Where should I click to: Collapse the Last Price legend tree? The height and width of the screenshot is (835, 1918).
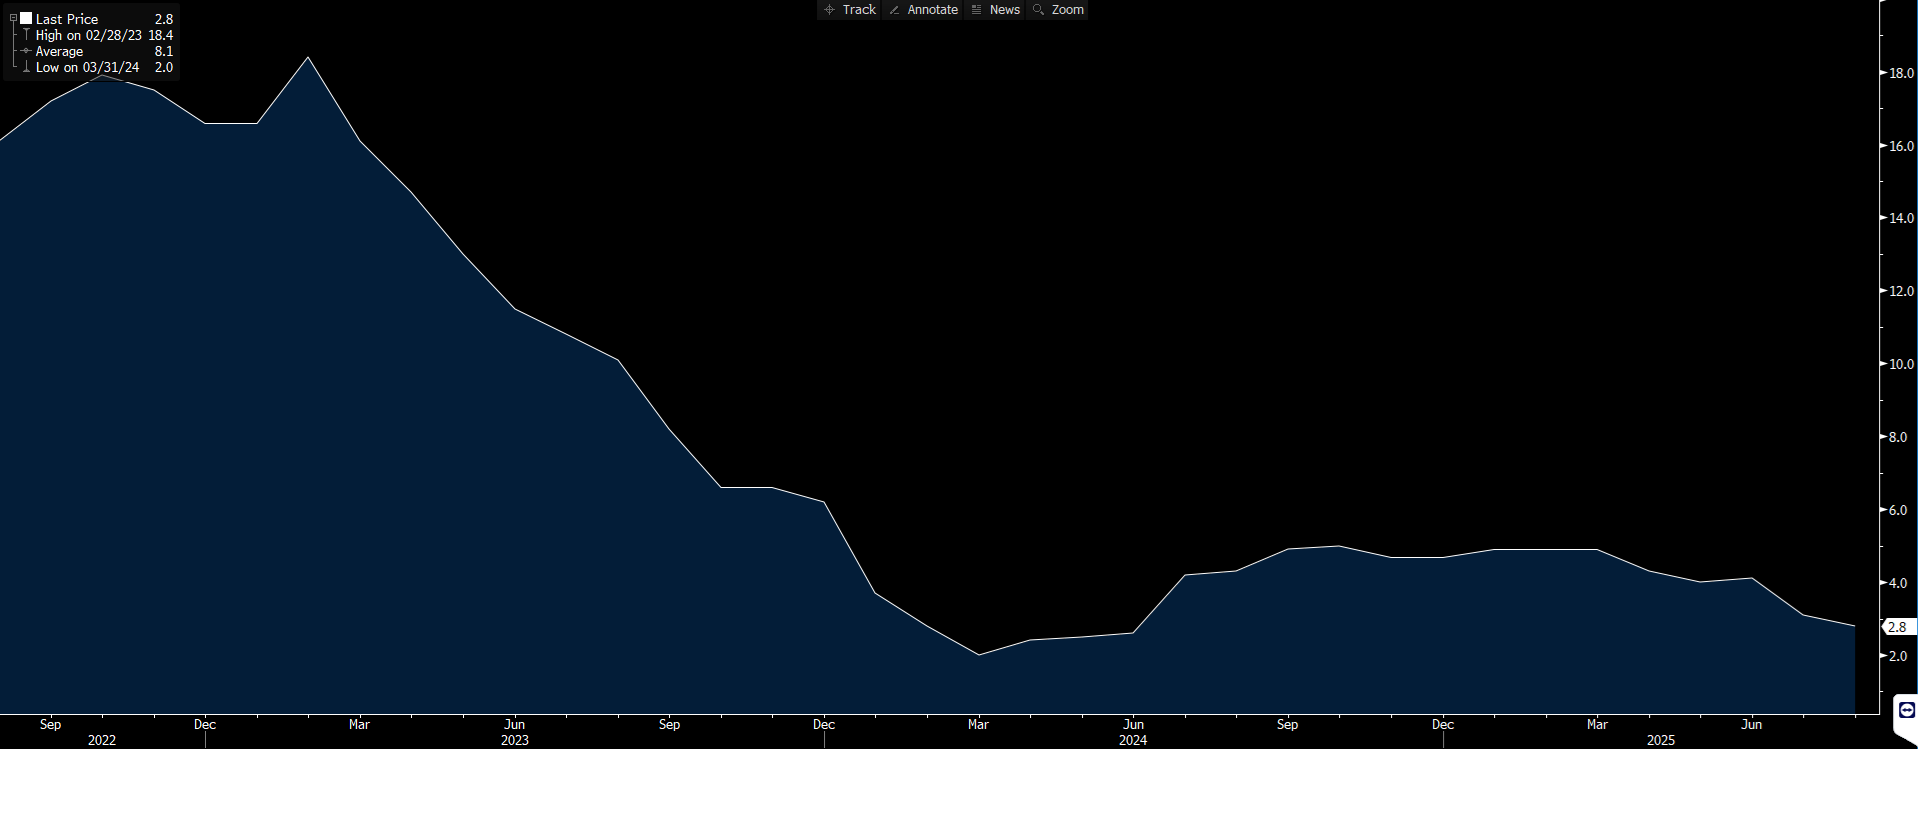(x=13, y=19)
